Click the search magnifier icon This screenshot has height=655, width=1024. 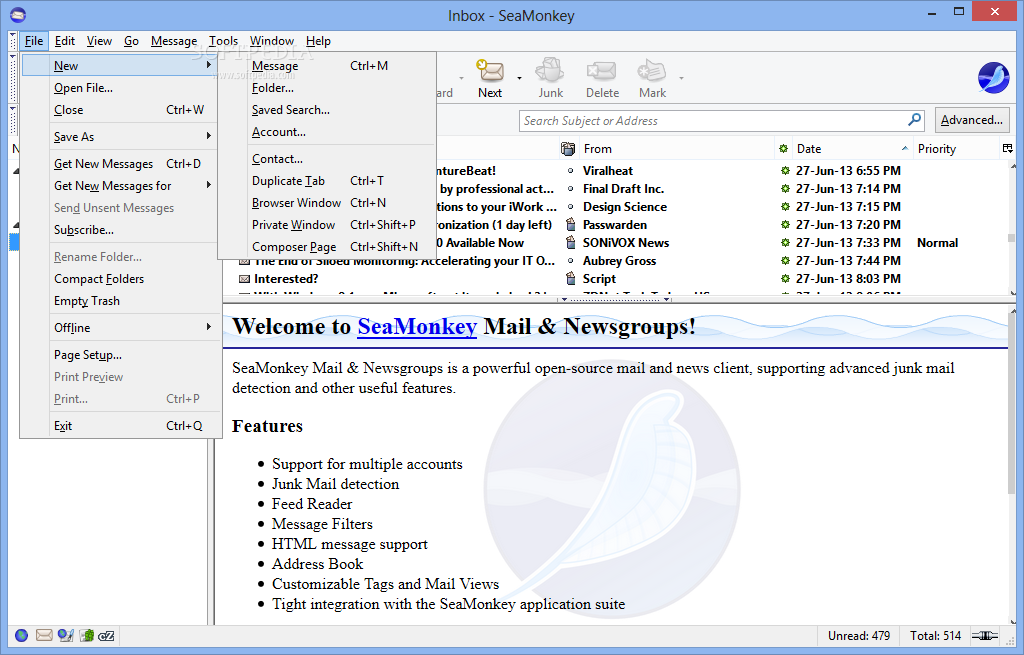(x=914, y=120)
